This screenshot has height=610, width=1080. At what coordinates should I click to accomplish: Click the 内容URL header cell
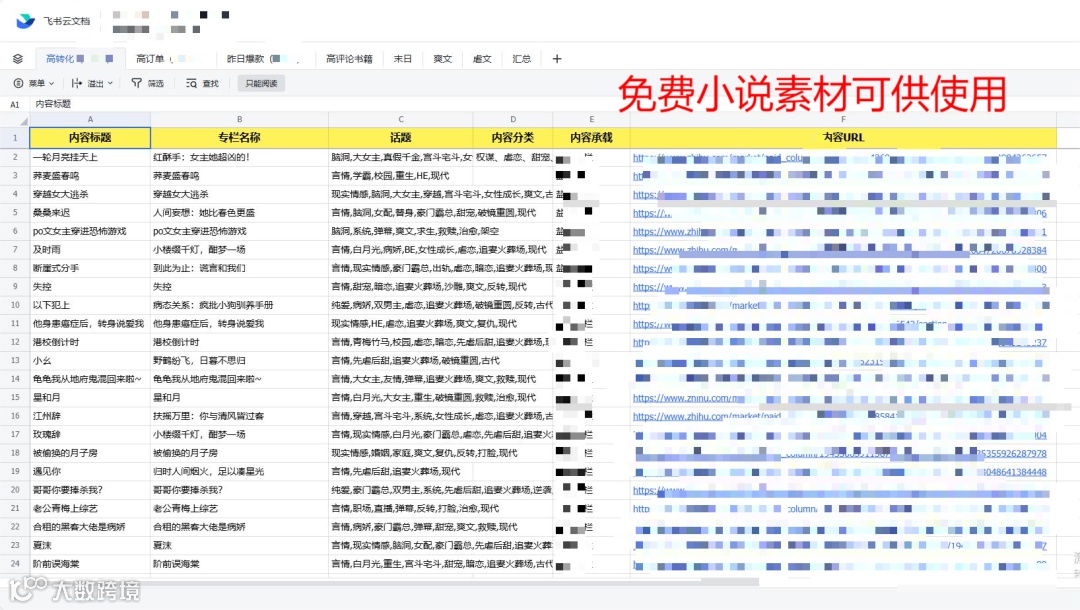click(843, 138)
